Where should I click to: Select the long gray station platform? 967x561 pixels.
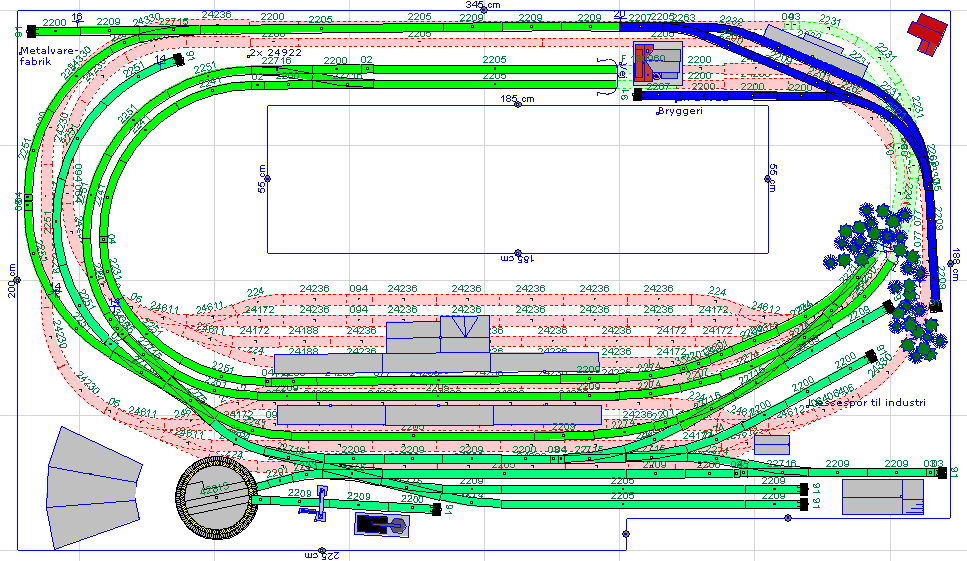pos(439,414)
